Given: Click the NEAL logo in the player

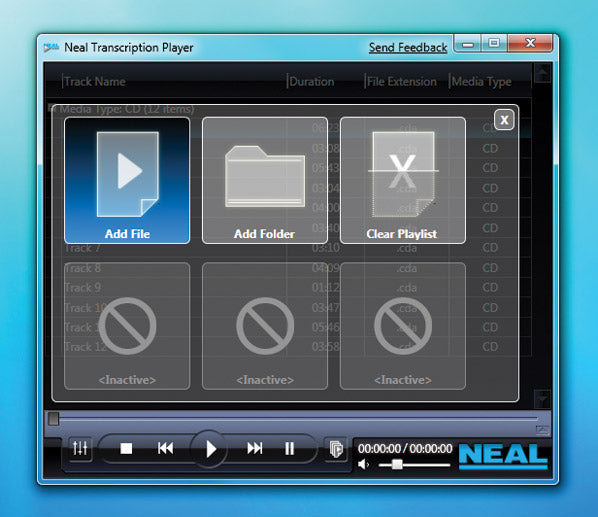Looking at the screenshot, I should (x=503, y=456).
